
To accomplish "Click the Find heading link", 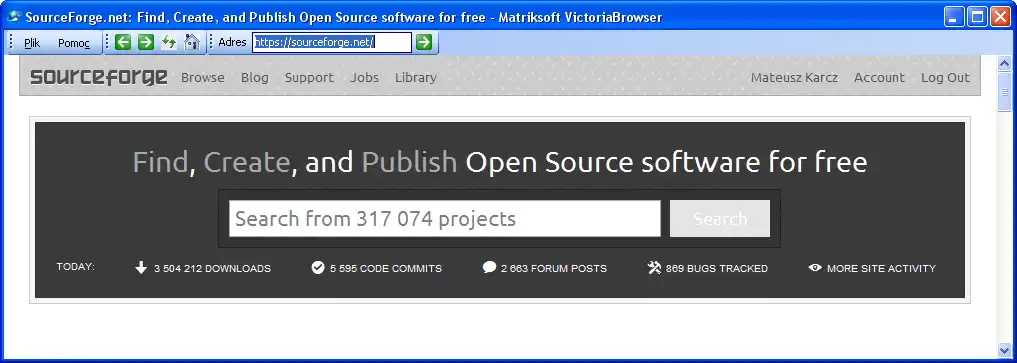I will 160,161.
